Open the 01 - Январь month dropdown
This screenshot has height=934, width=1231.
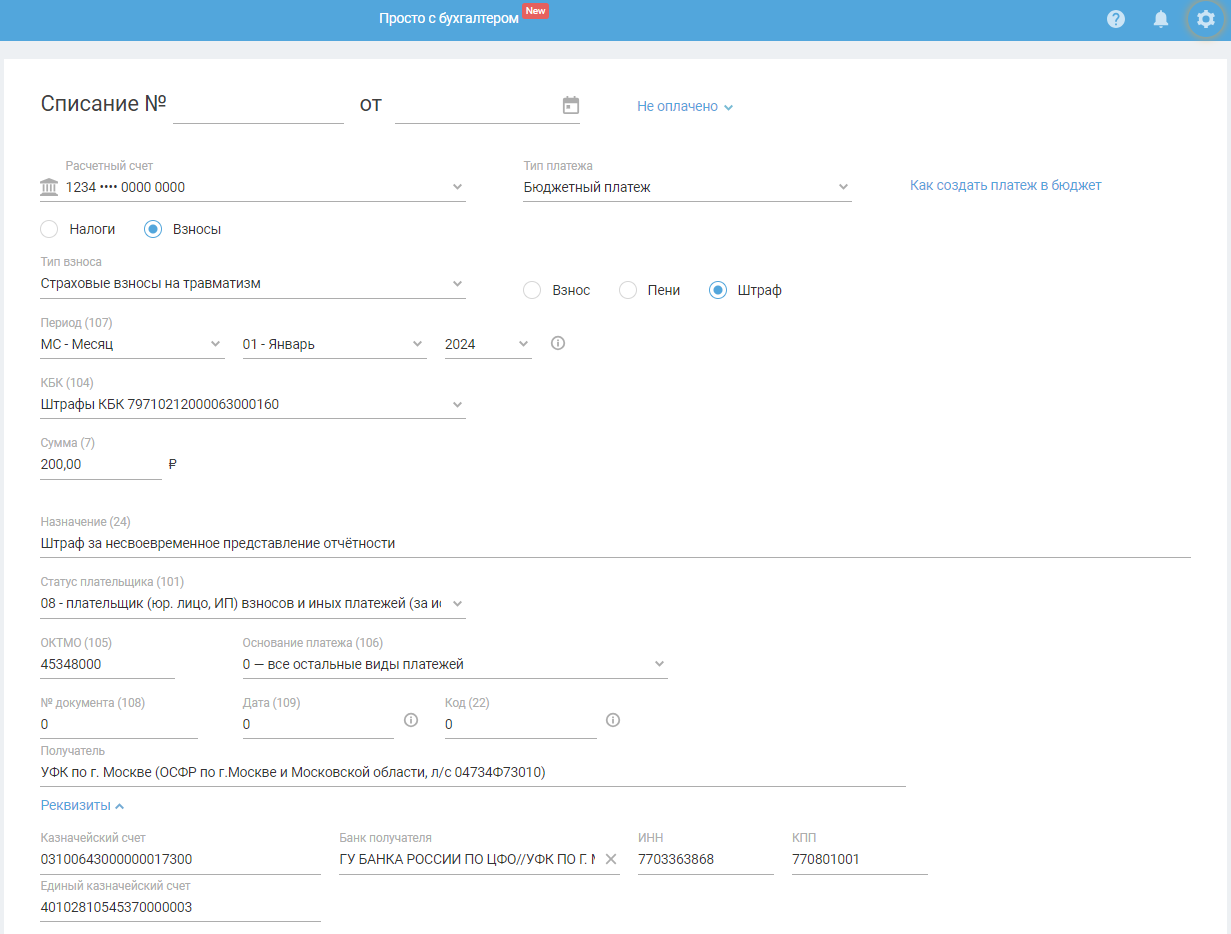coord(334,344)
